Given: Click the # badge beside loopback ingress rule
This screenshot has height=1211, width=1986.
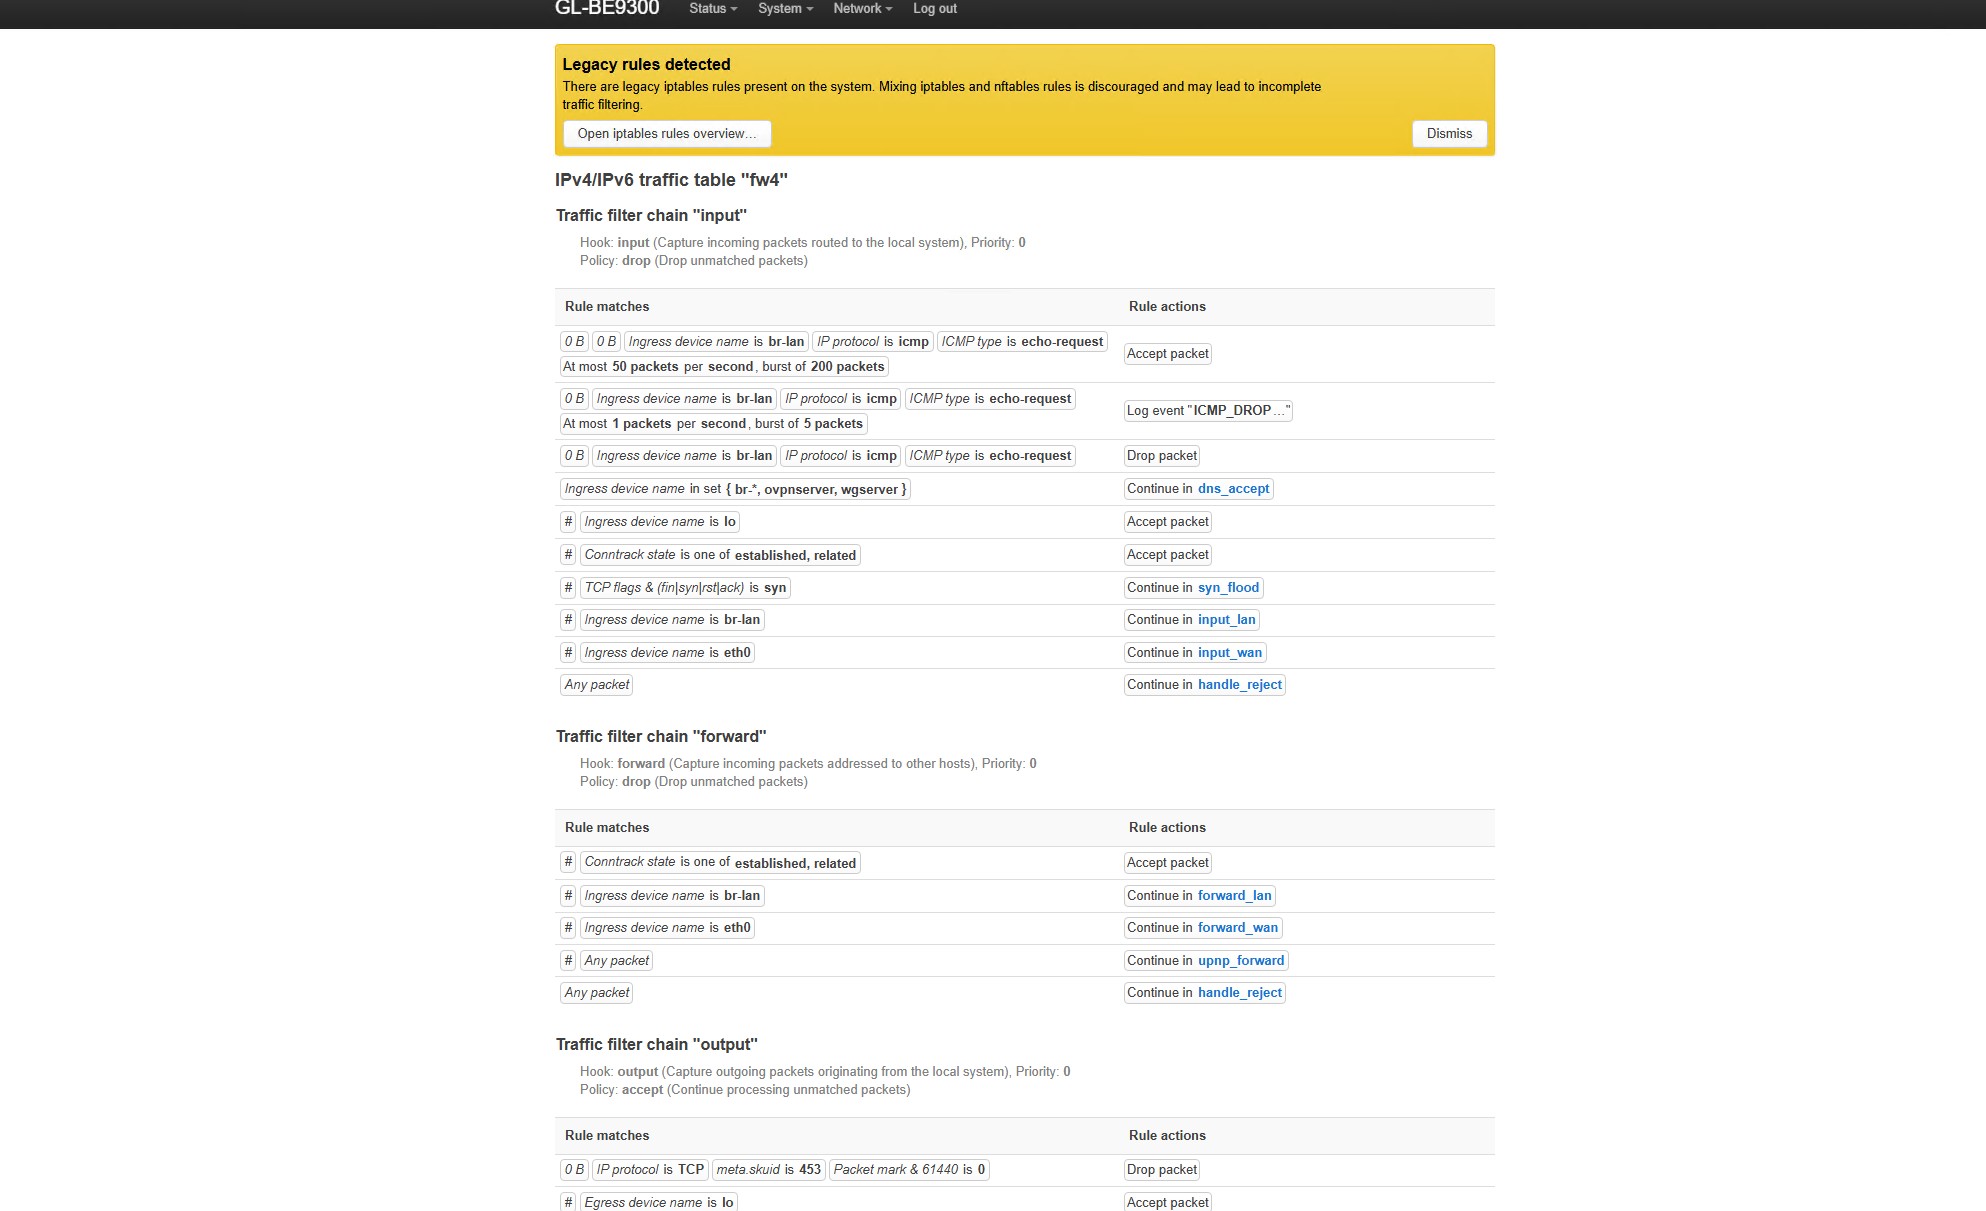Looking at the screenshot, I should (568, 522).
